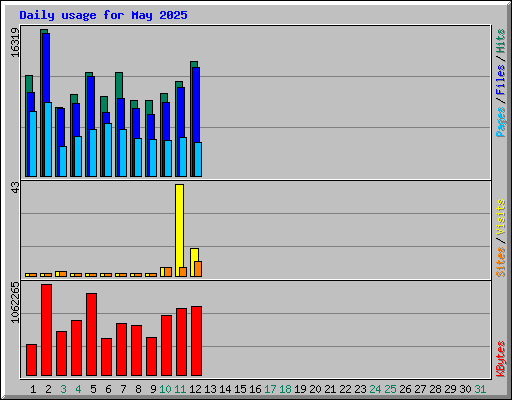Click the red KBytes bar for day 2
Image resolution: width=512 pixels, height=400 pixels.
click(47, 330)
